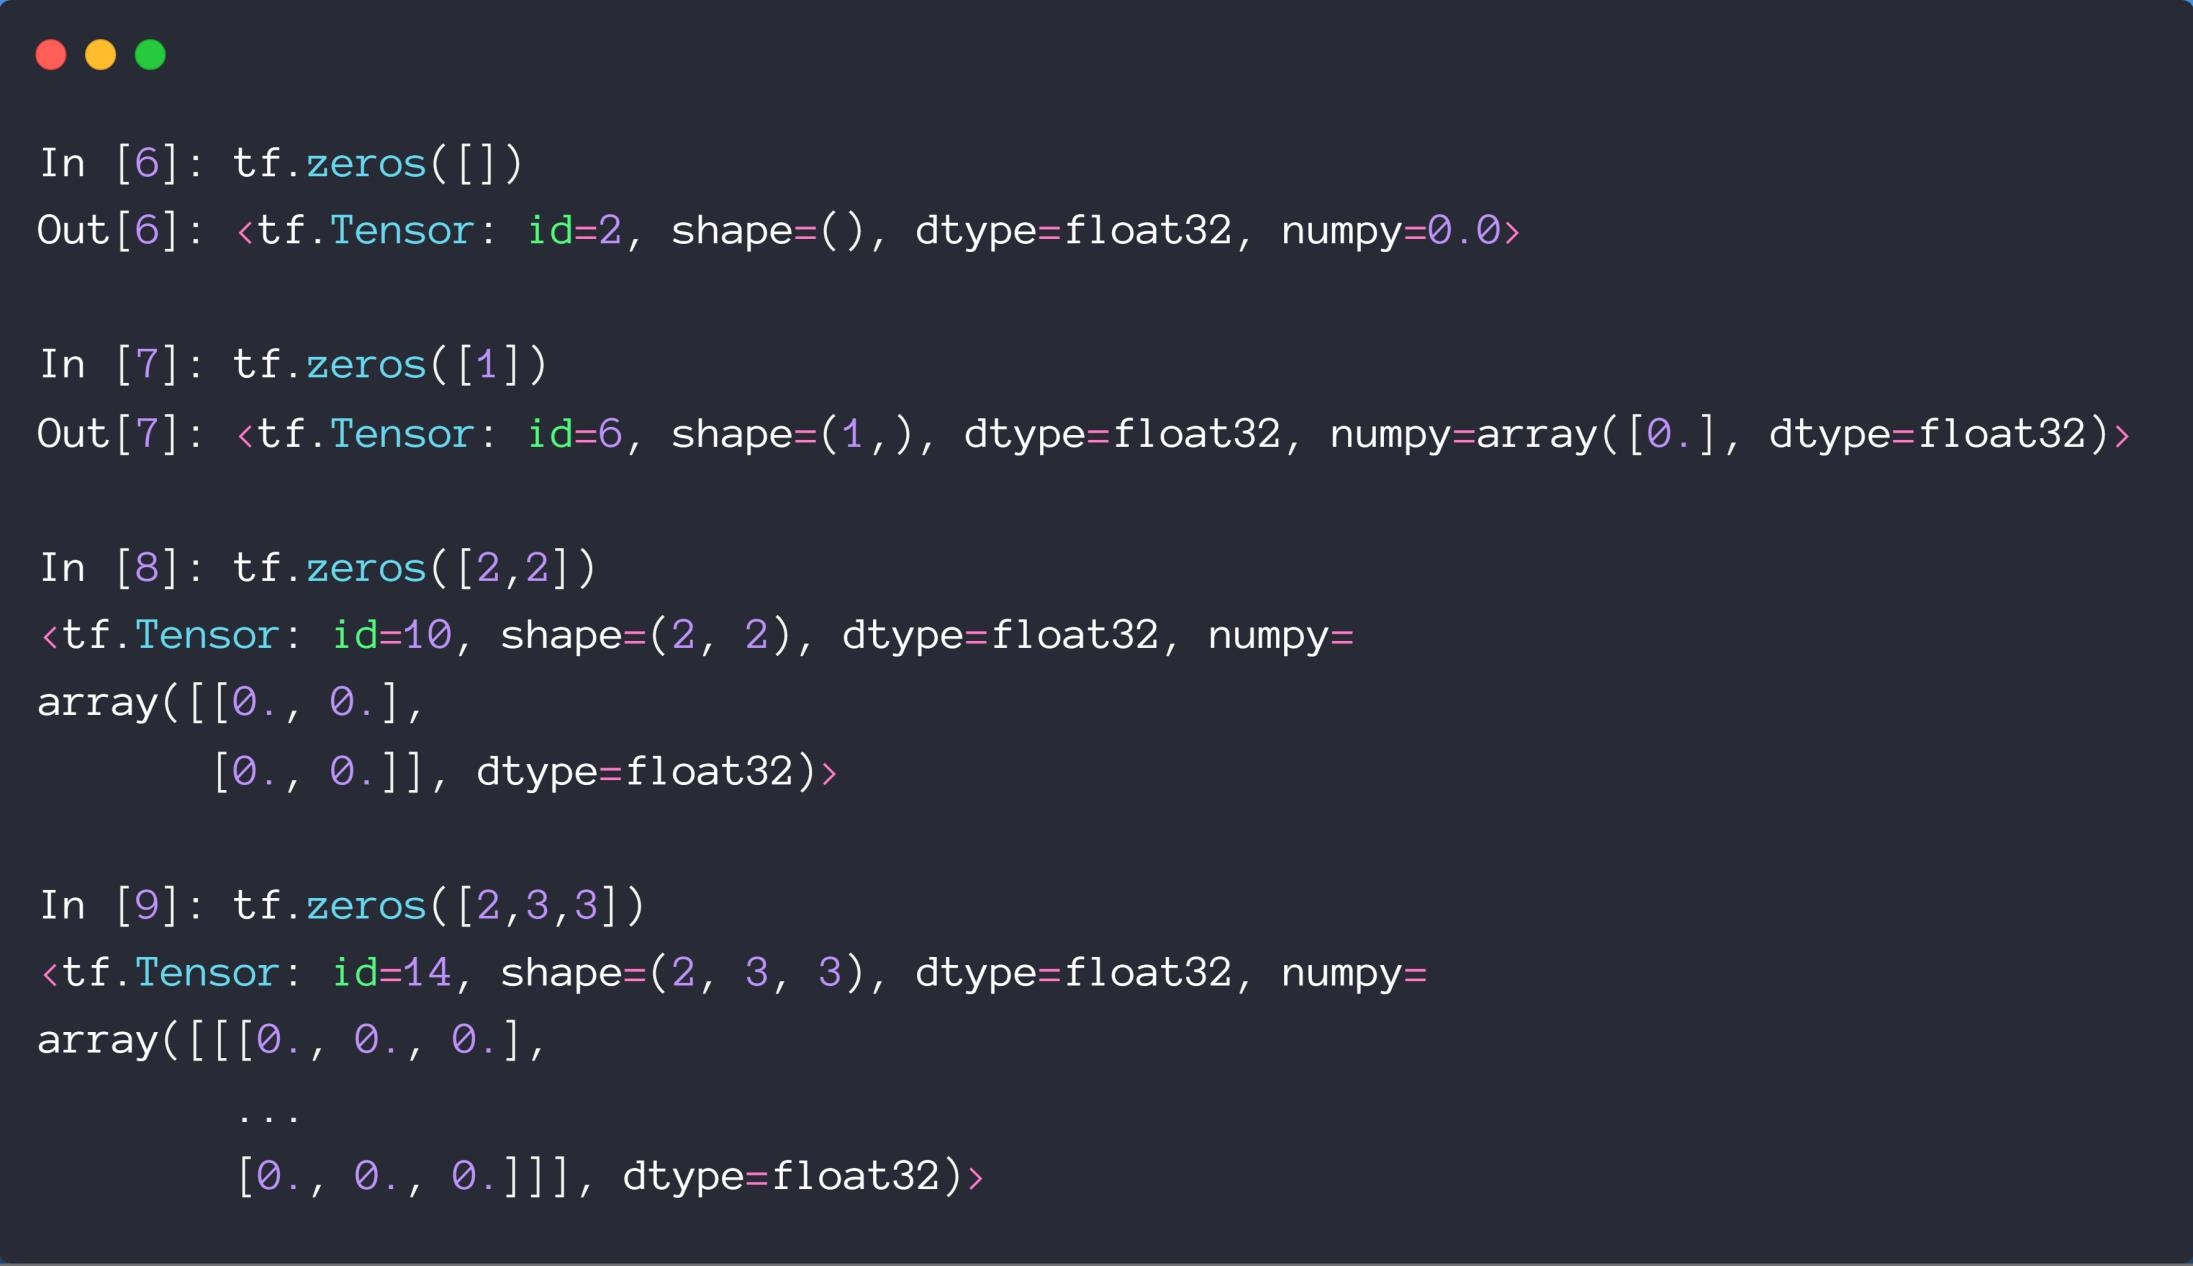Click the yellow minimize window button
The height and width of the screenshot is (1266, 2193).
point(100,55)
